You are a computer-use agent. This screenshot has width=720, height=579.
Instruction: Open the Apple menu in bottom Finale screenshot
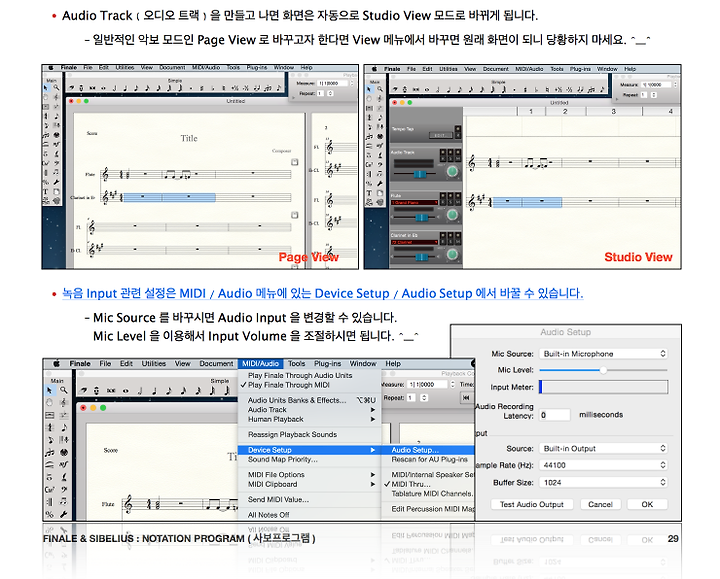click(x=56, y=363)
